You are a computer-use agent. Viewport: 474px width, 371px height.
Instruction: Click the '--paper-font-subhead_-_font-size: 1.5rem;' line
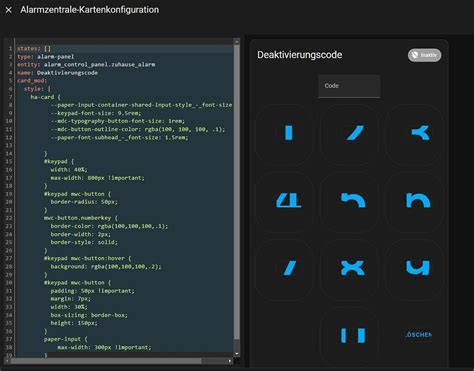pyautogui.click(x=119, y=137)
